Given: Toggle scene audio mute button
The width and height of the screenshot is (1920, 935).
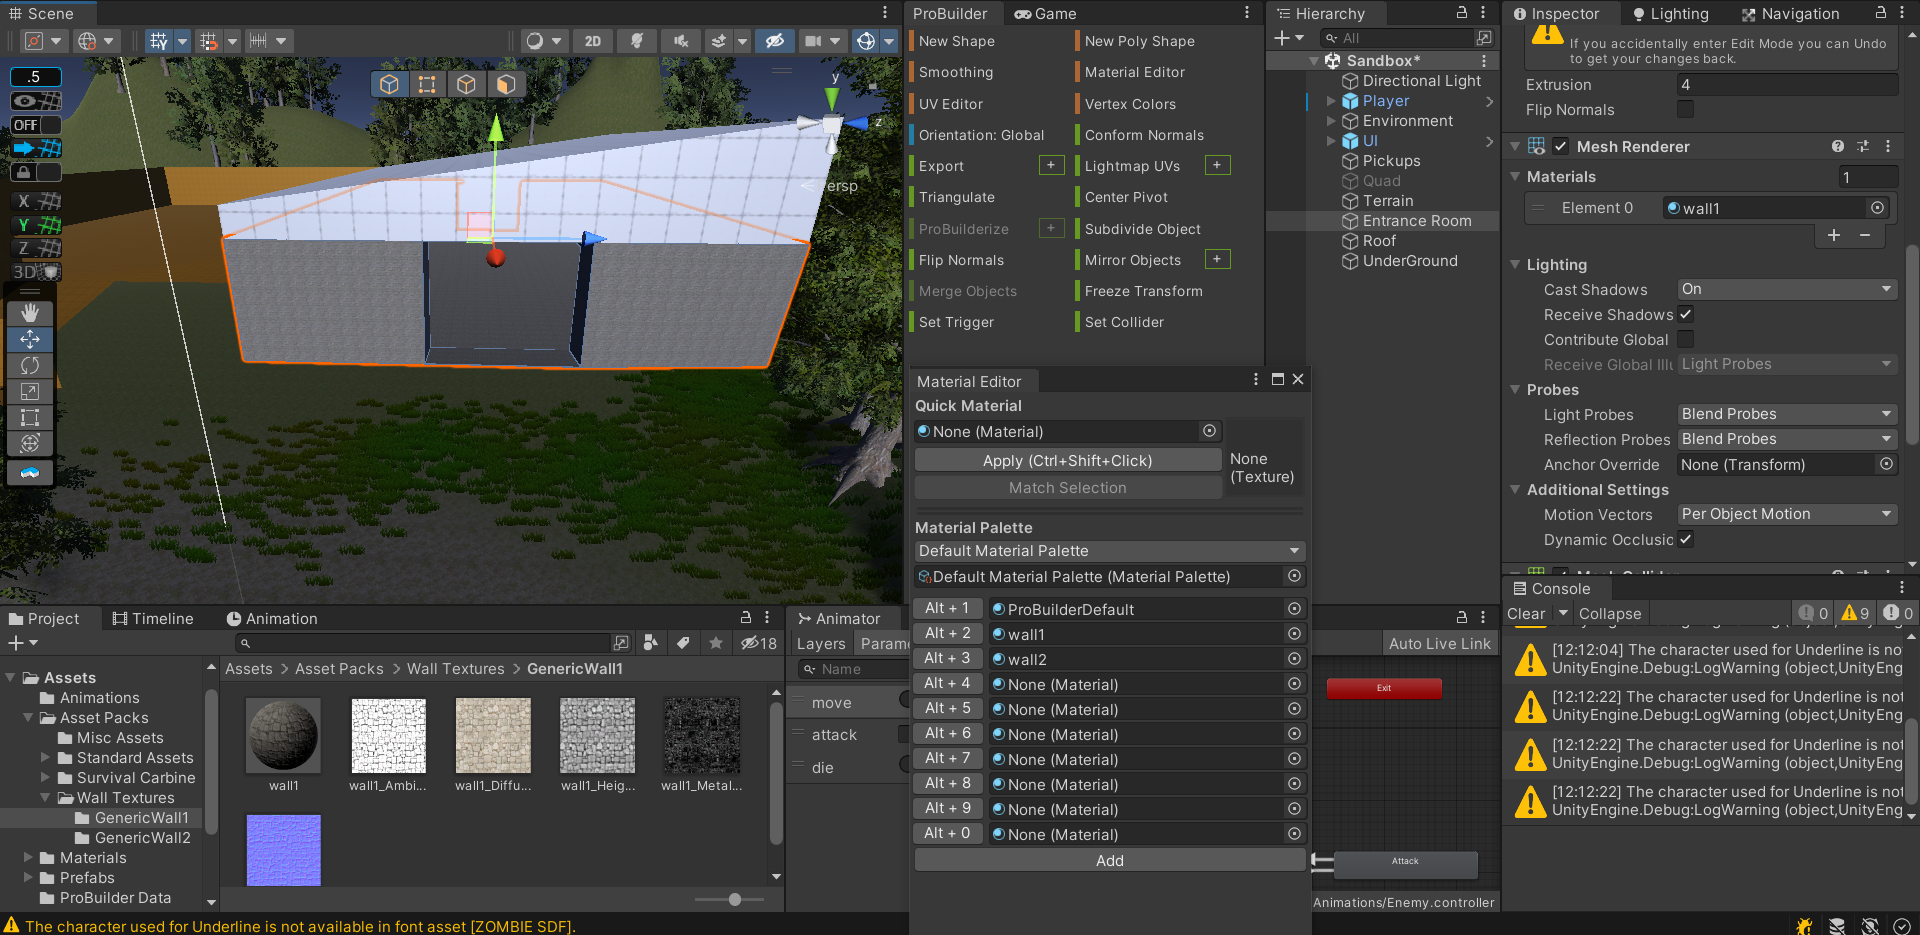Looking at the screenshot, I should point(680,41).
